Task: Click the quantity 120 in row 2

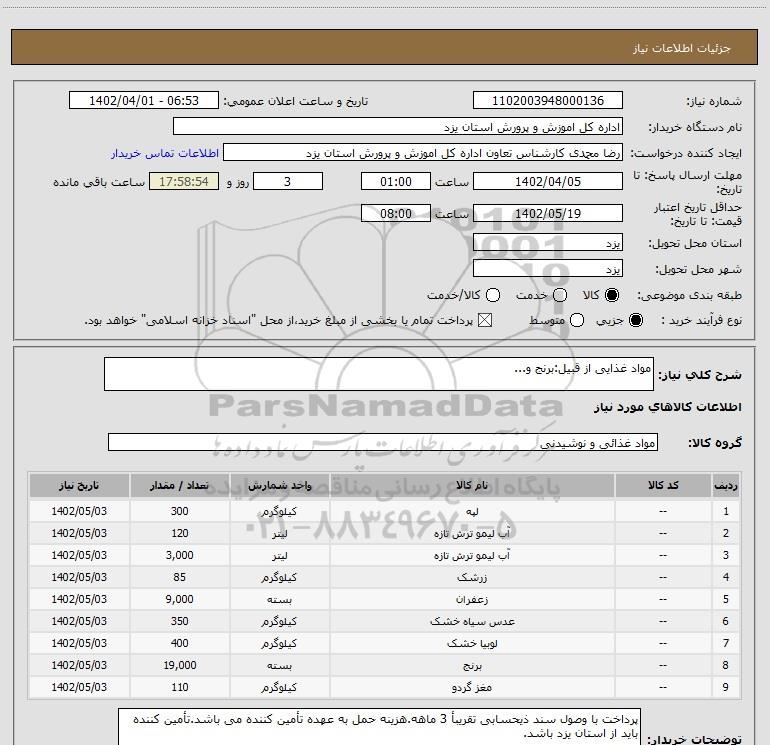Action: pos(179,533)
